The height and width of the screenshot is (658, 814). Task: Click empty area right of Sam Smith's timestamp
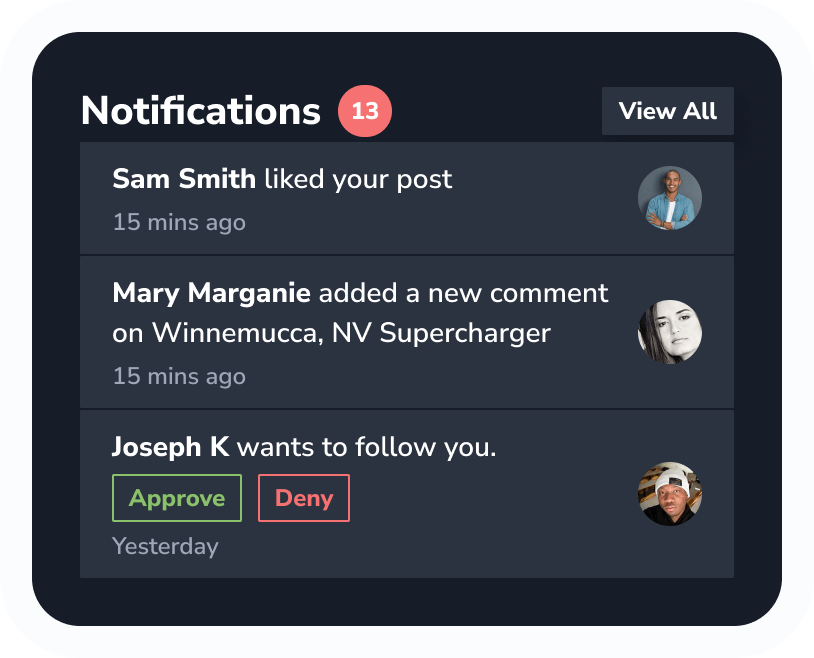pyautogui.click(x=430, y=222)
